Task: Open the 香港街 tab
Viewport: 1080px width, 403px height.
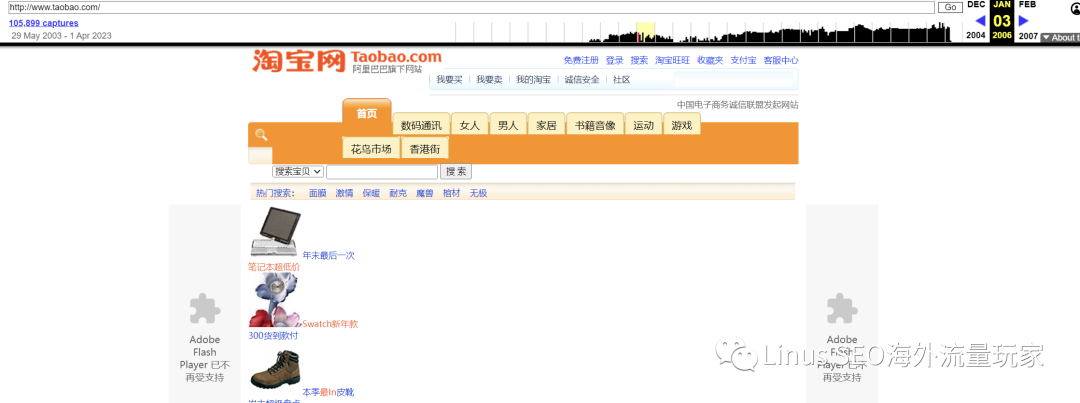Action: (x=425, y=148)
